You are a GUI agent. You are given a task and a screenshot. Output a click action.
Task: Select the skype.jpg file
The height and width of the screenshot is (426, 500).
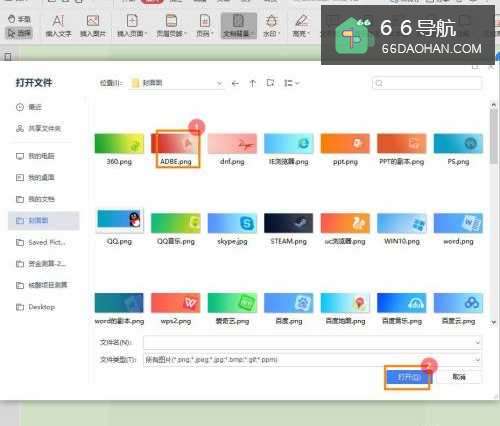[x=232, y=229]
